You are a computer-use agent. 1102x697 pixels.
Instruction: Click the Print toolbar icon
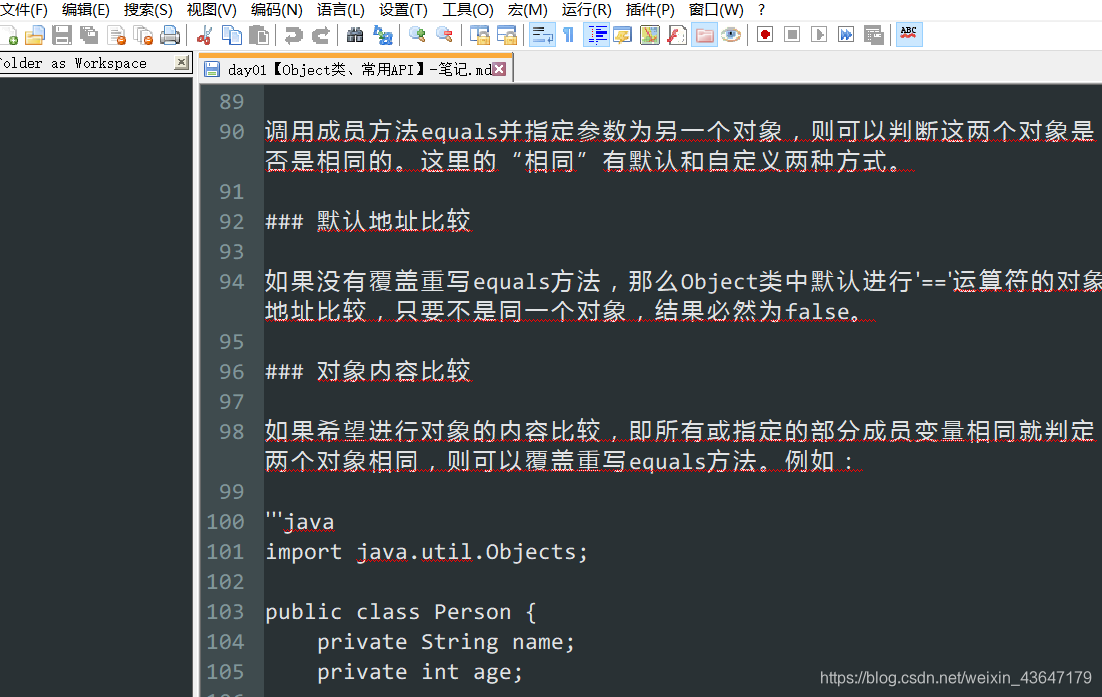pyautogui.click(x=169, y=34)
